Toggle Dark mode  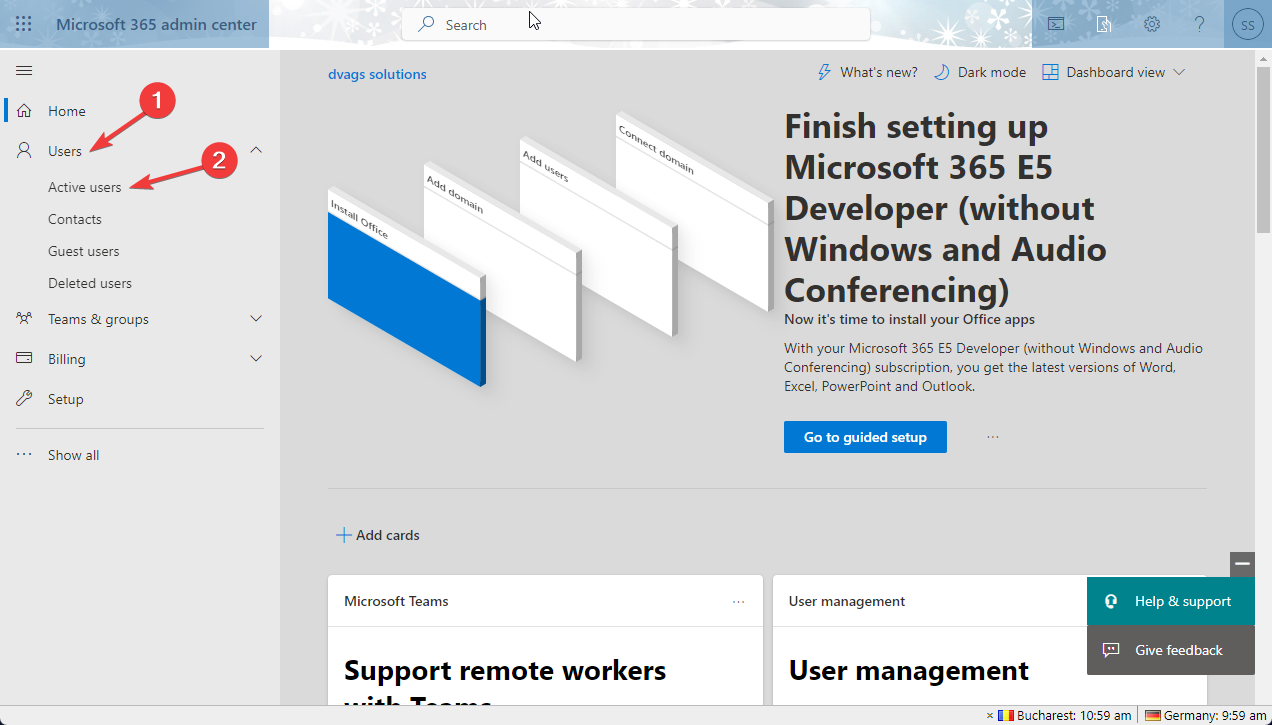coord(980,72)
